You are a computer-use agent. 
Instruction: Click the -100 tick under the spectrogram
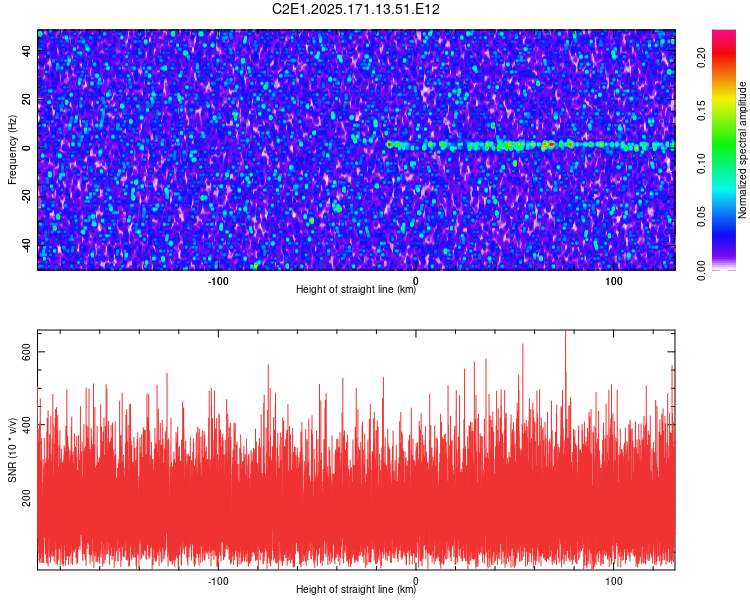tap(218, 281)
